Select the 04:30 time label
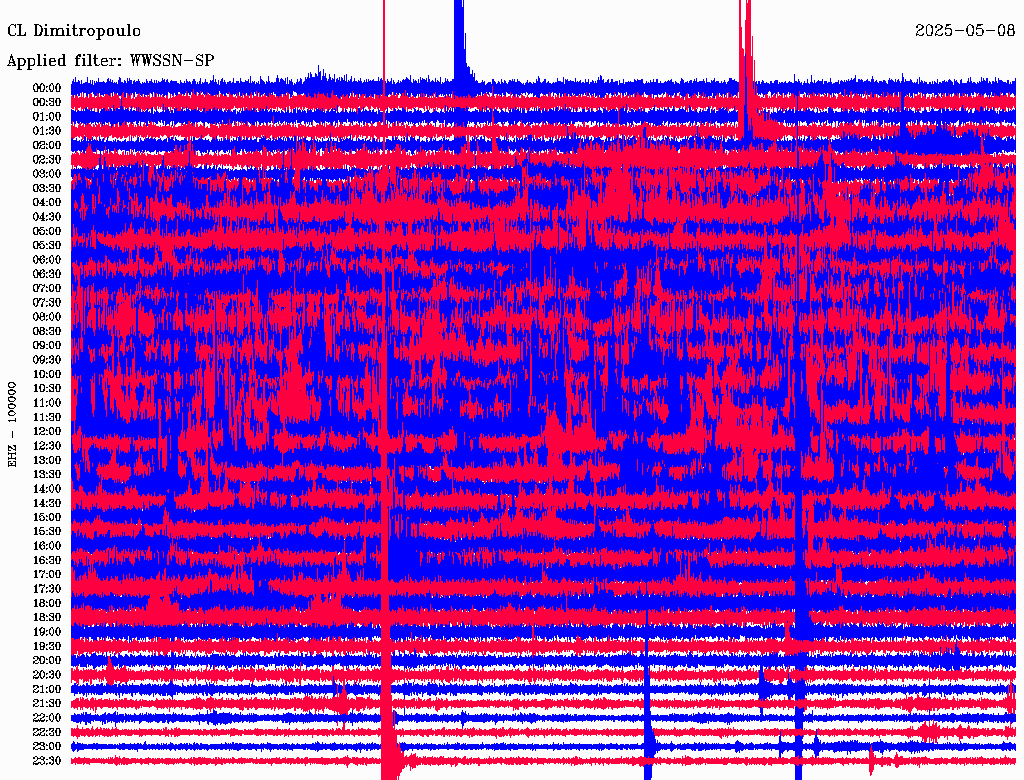1024x780 pixels. coord(47,217)
